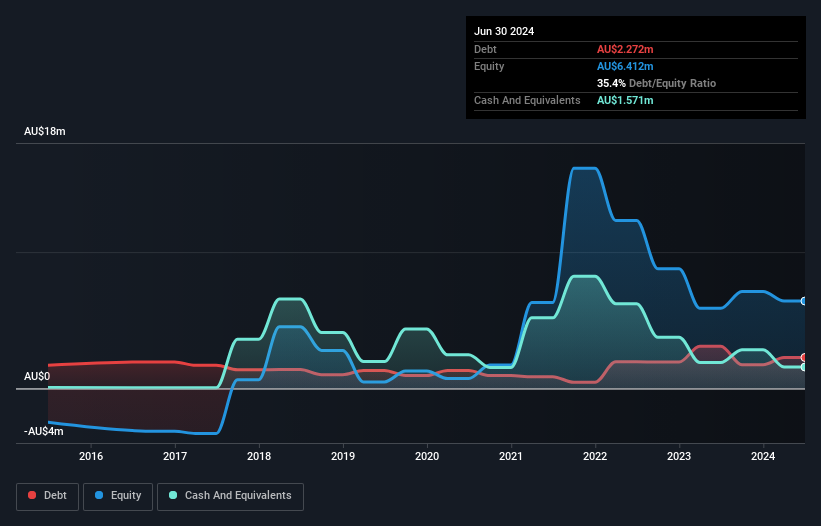Select the red Debt endpoint marker
This screenshot has height=526, width=821.
pyautogui.click(x=803, y=357)
